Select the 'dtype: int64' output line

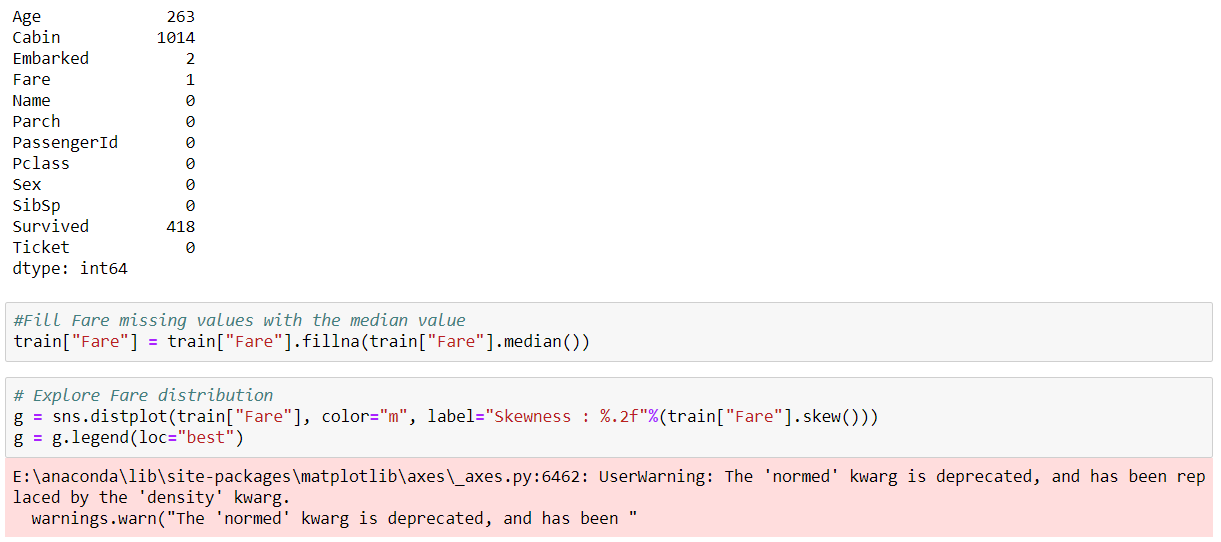[70, 269]
